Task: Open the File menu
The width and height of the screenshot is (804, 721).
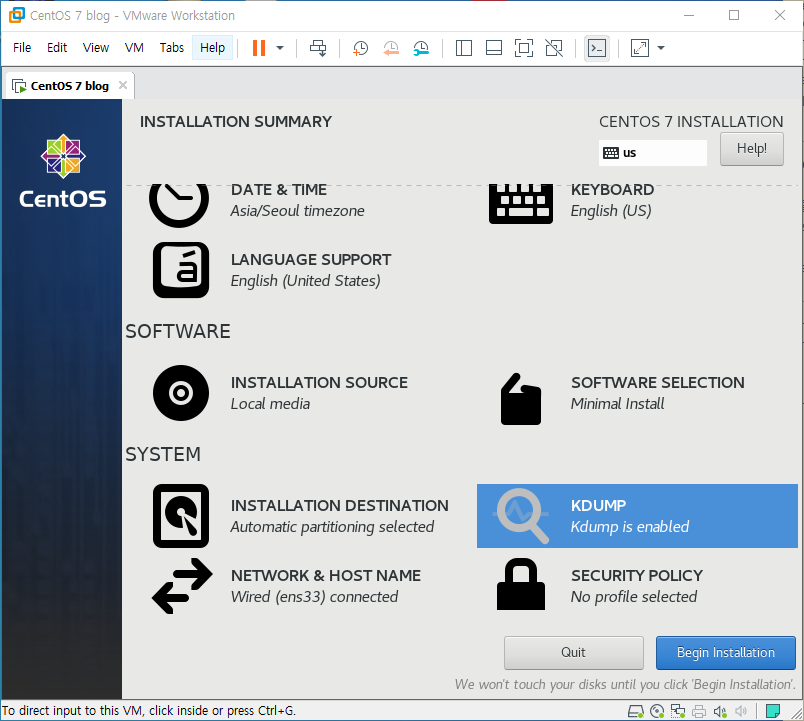Action: [22, 48]
